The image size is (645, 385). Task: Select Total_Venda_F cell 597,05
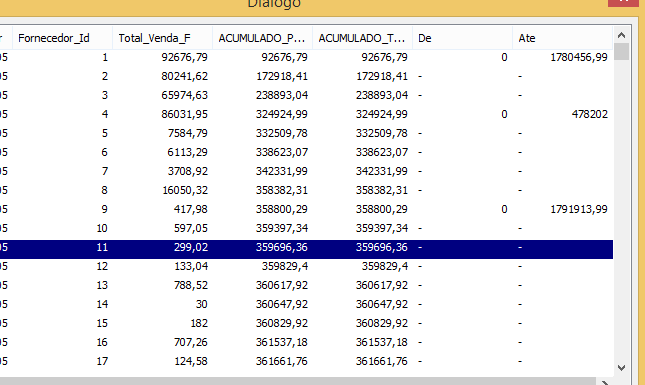coord(191,228)
